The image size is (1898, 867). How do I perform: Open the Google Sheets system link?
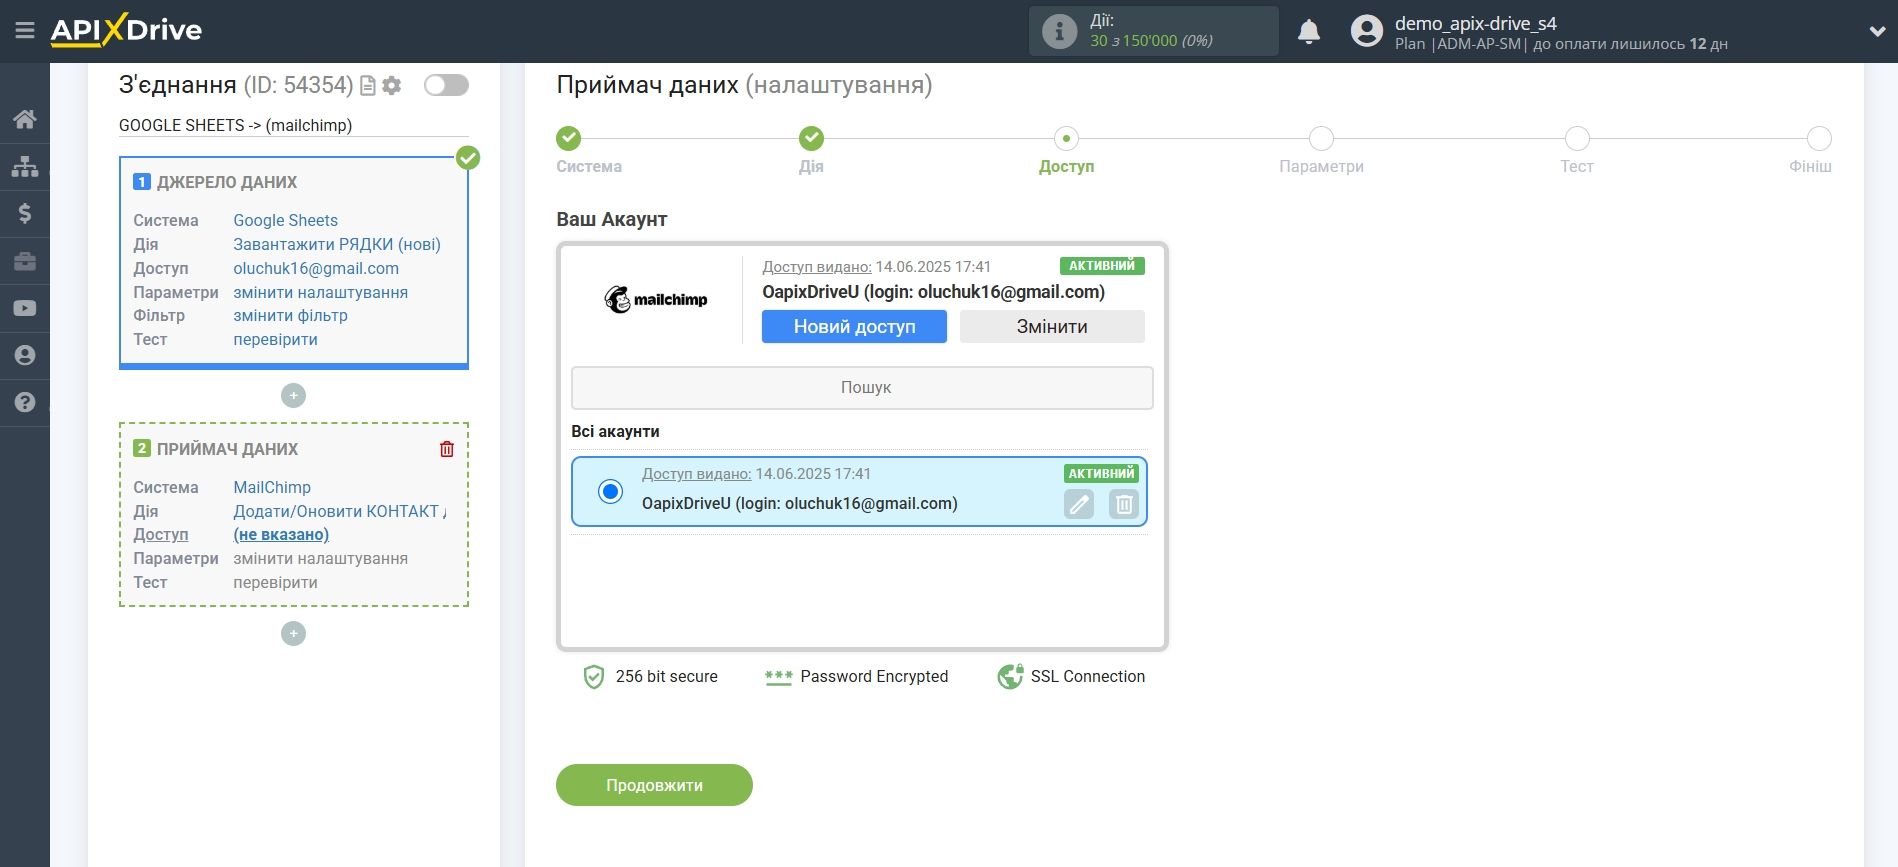tap(285, 220)
